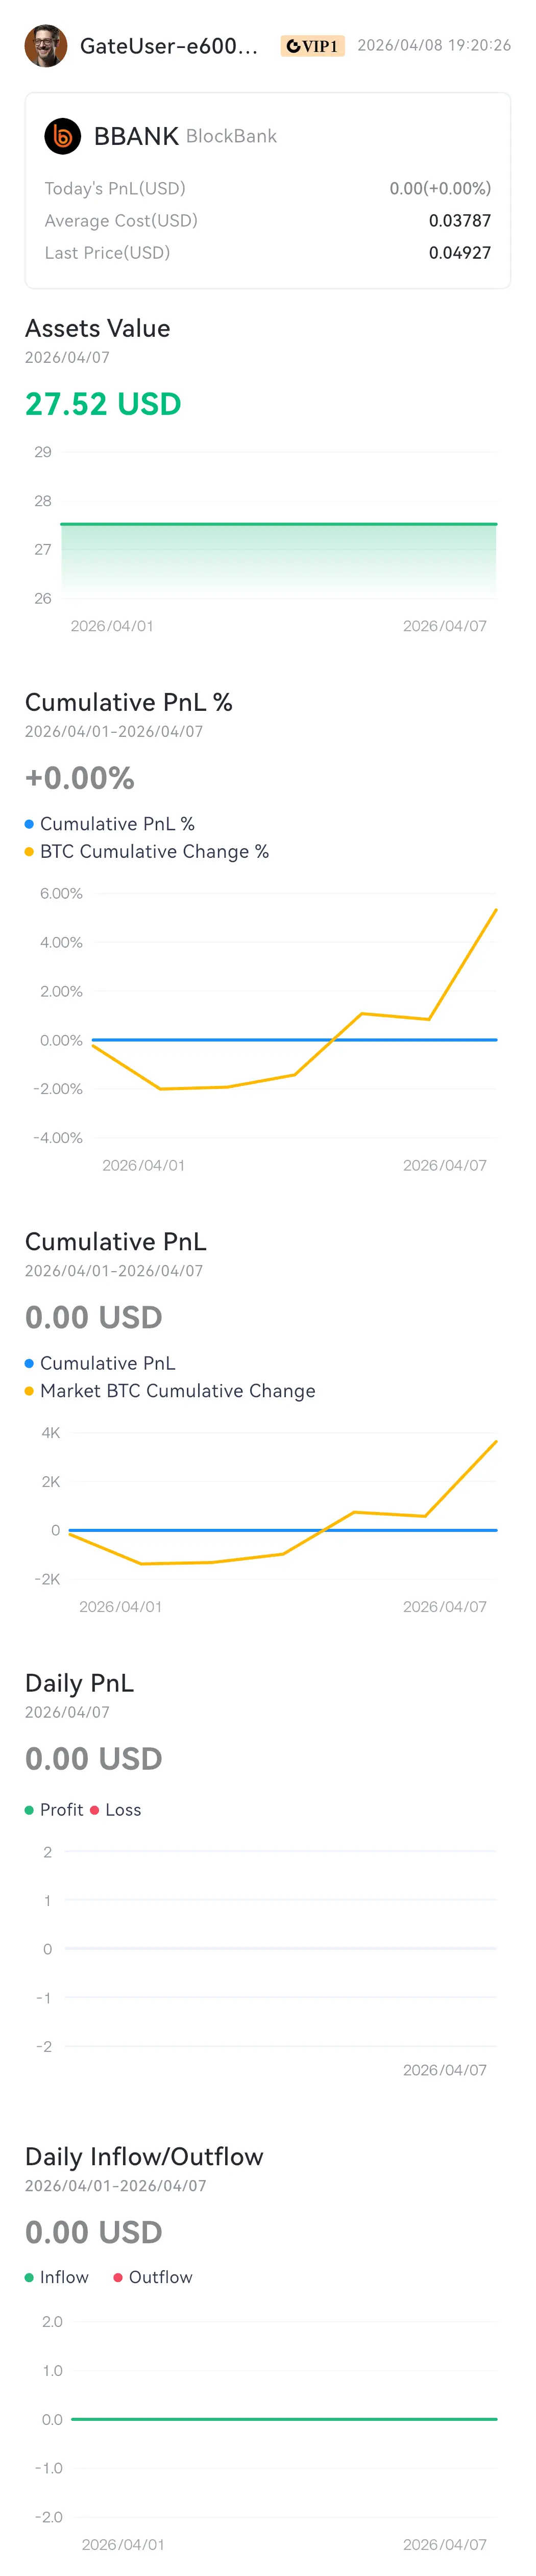
Task: Toggle the blue Cumulative PnL % legend dot
Action: [29, 824]
